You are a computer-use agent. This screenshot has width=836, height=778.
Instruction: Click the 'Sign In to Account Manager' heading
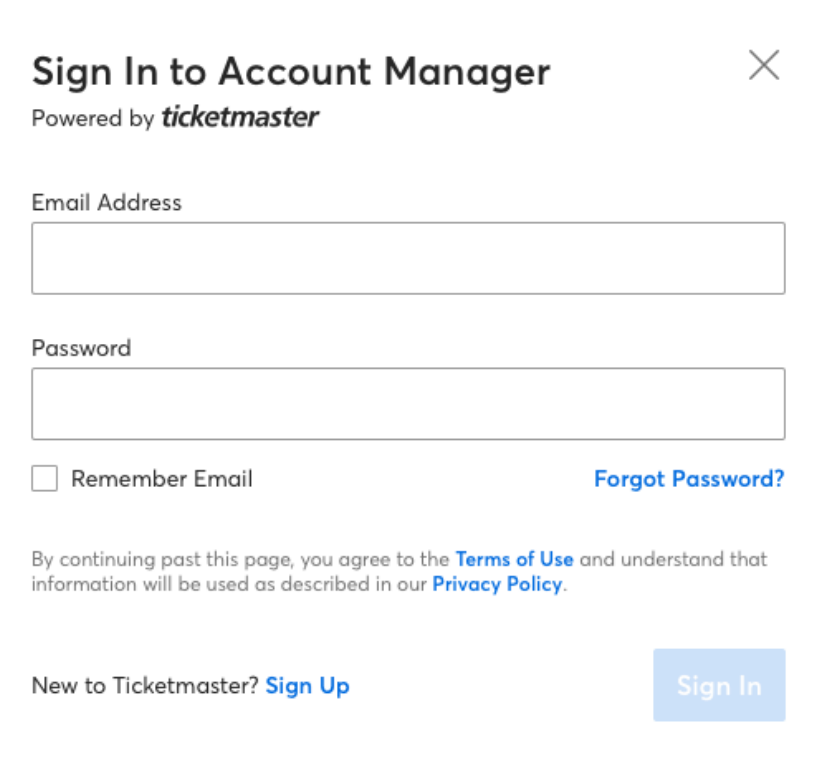click(291, 72)
